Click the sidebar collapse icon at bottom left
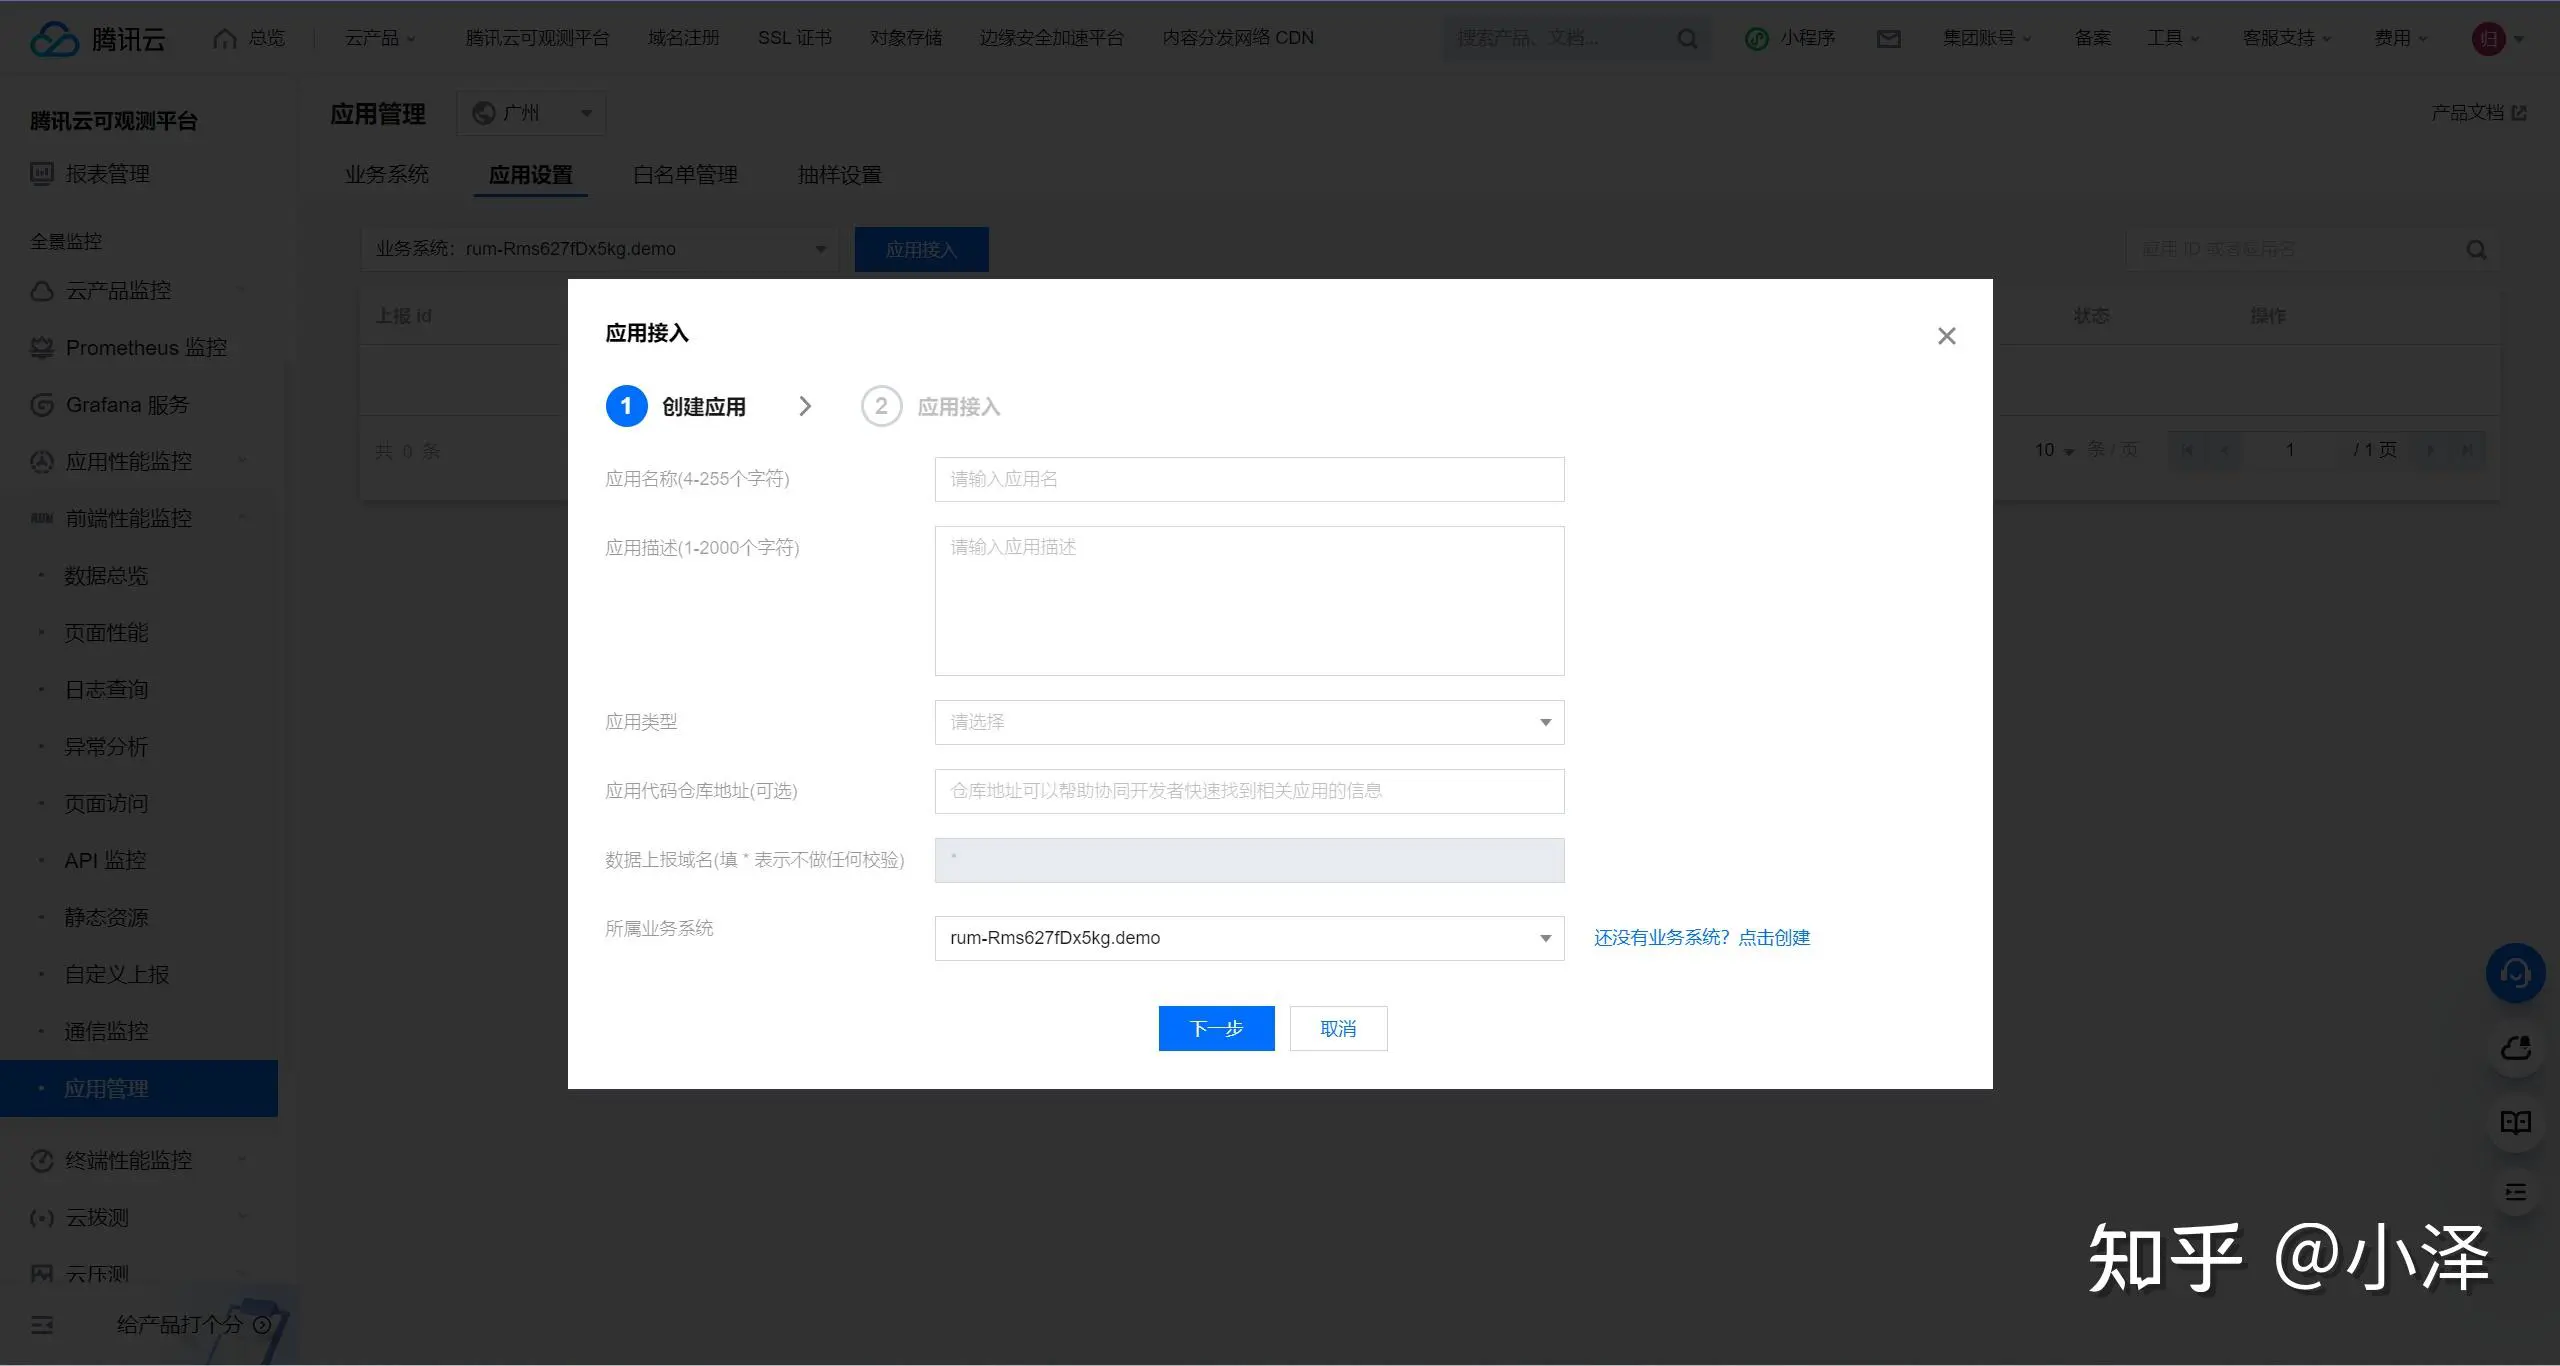Viewport: 2560px width, 1366px height. coord(42,1325)
